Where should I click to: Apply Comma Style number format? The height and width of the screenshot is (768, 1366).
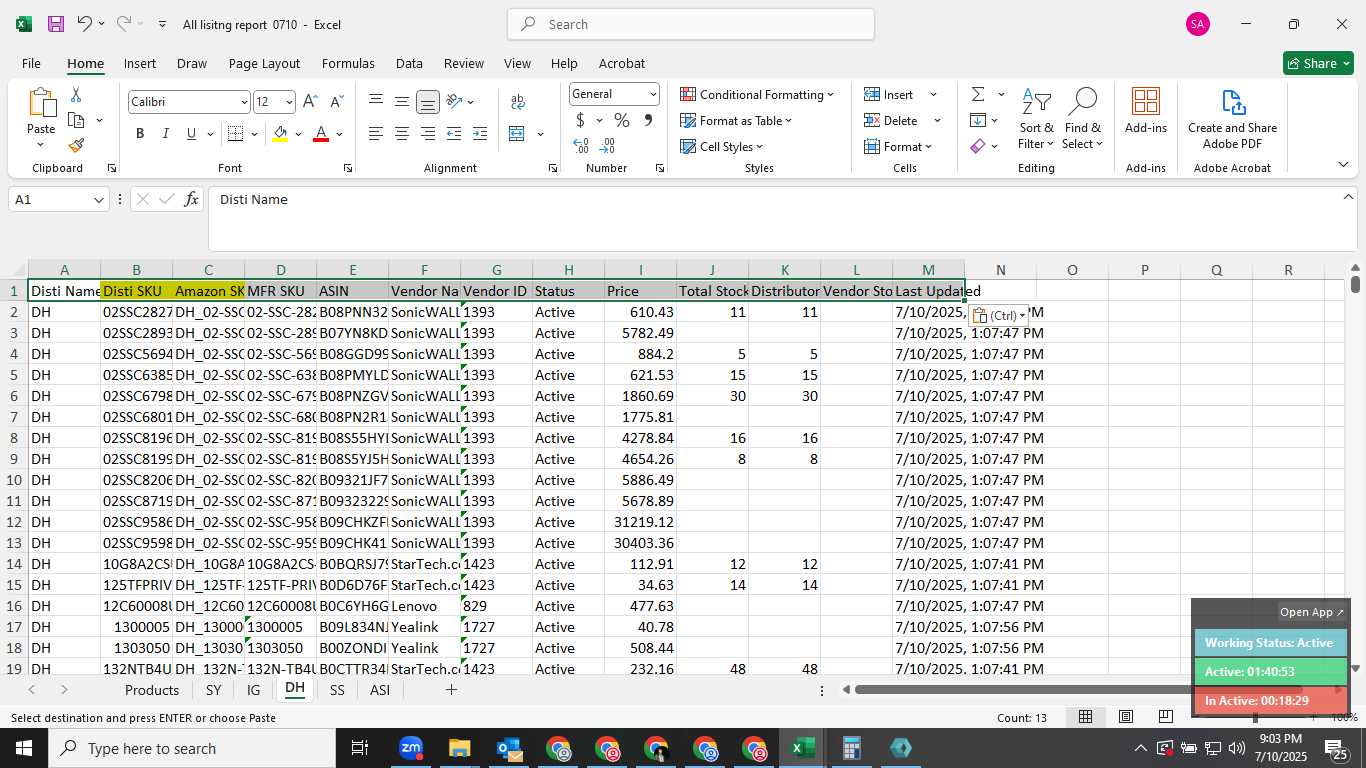point(648,120)
